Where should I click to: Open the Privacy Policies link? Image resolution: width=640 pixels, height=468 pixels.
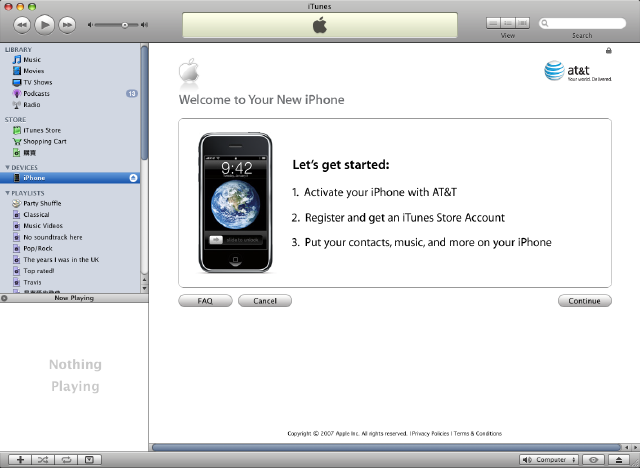[430, 433]
